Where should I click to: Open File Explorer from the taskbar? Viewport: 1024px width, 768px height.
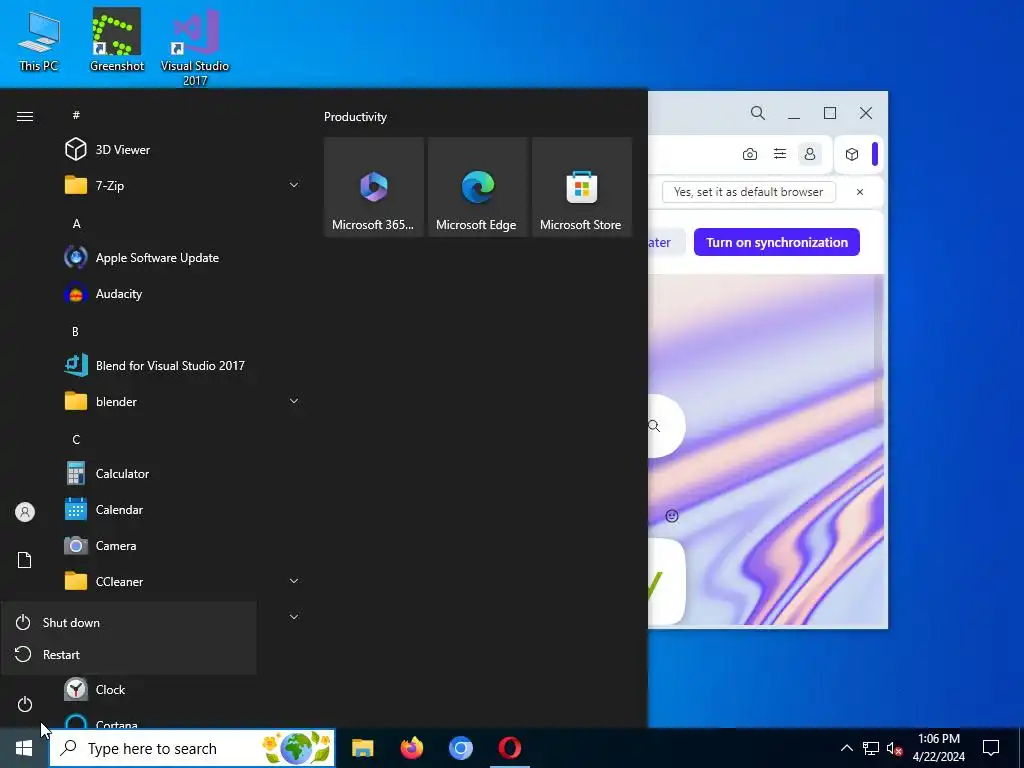point(362,748)
